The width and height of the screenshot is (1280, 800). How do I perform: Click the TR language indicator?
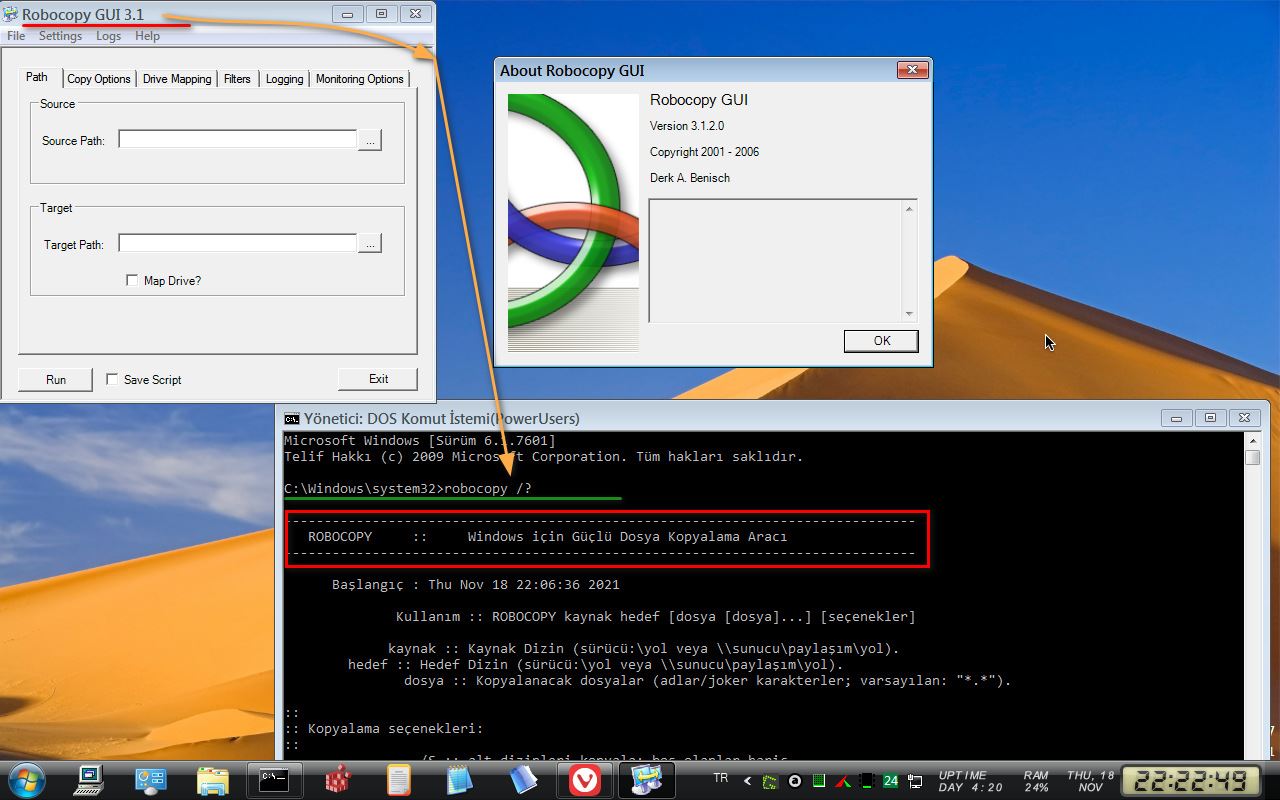click(x=720, y=777)
